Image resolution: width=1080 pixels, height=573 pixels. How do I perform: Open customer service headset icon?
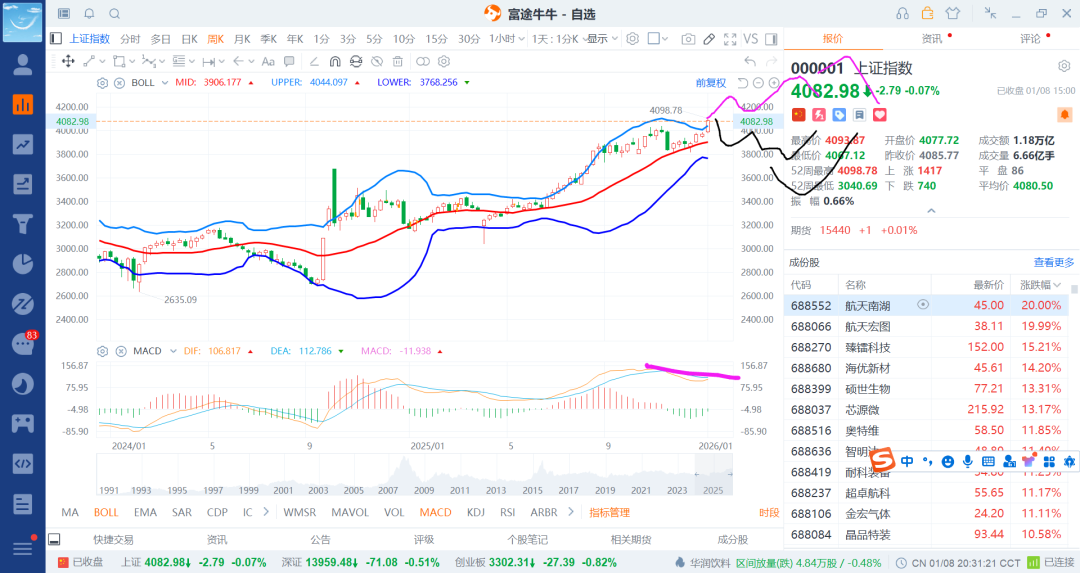(x=902, y=14)
